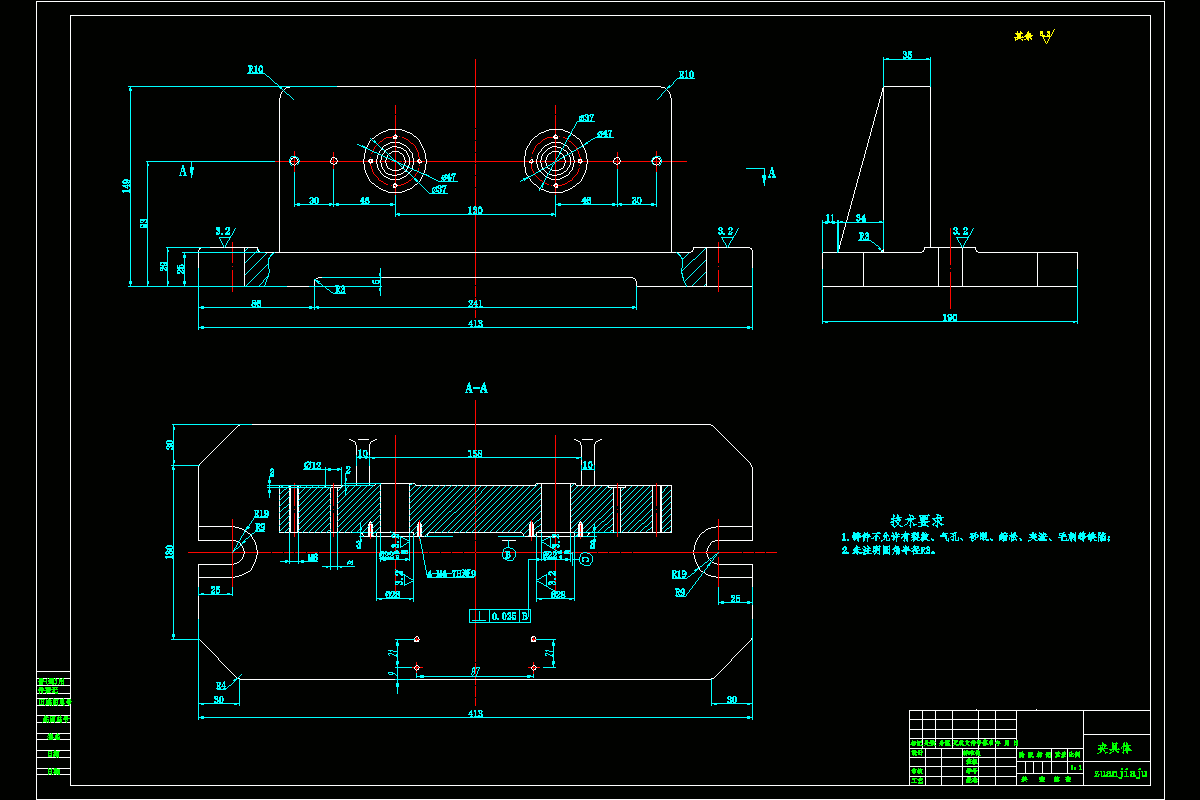Click the 35 dimension atop side view
The width and height of the screenshot is (1200, 800).
pyautogui.click(x=907, y=55)
